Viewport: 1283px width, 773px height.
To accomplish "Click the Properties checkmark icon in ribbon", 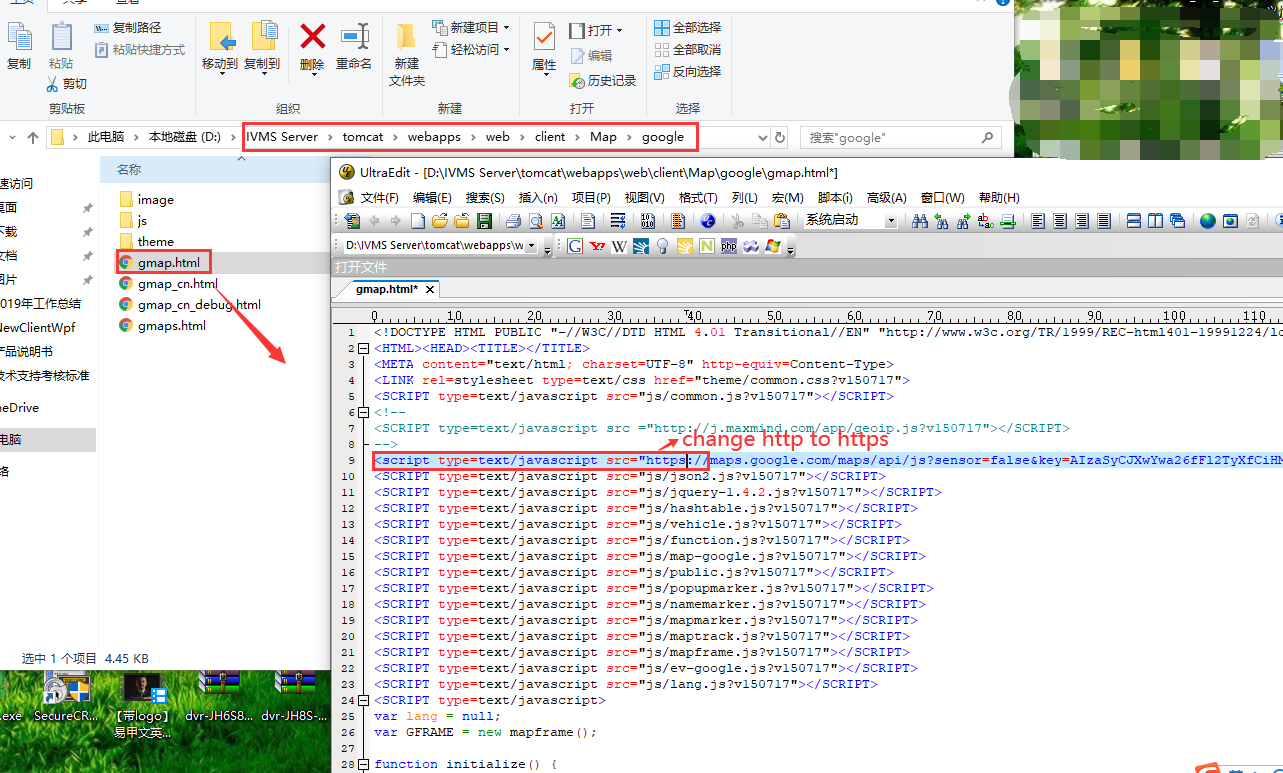I will point(544,46).
